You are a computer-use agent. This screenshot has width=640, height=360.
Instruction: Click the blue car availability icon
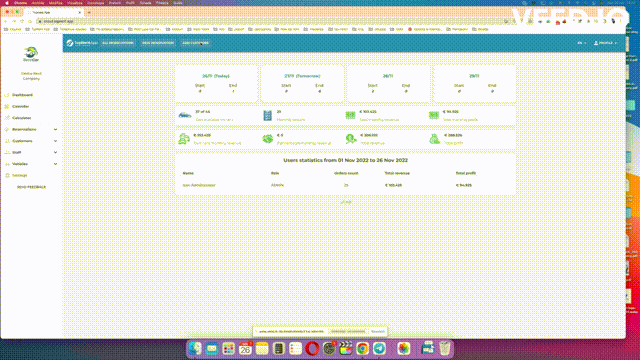pyautogui.click(x=185, y=115)
